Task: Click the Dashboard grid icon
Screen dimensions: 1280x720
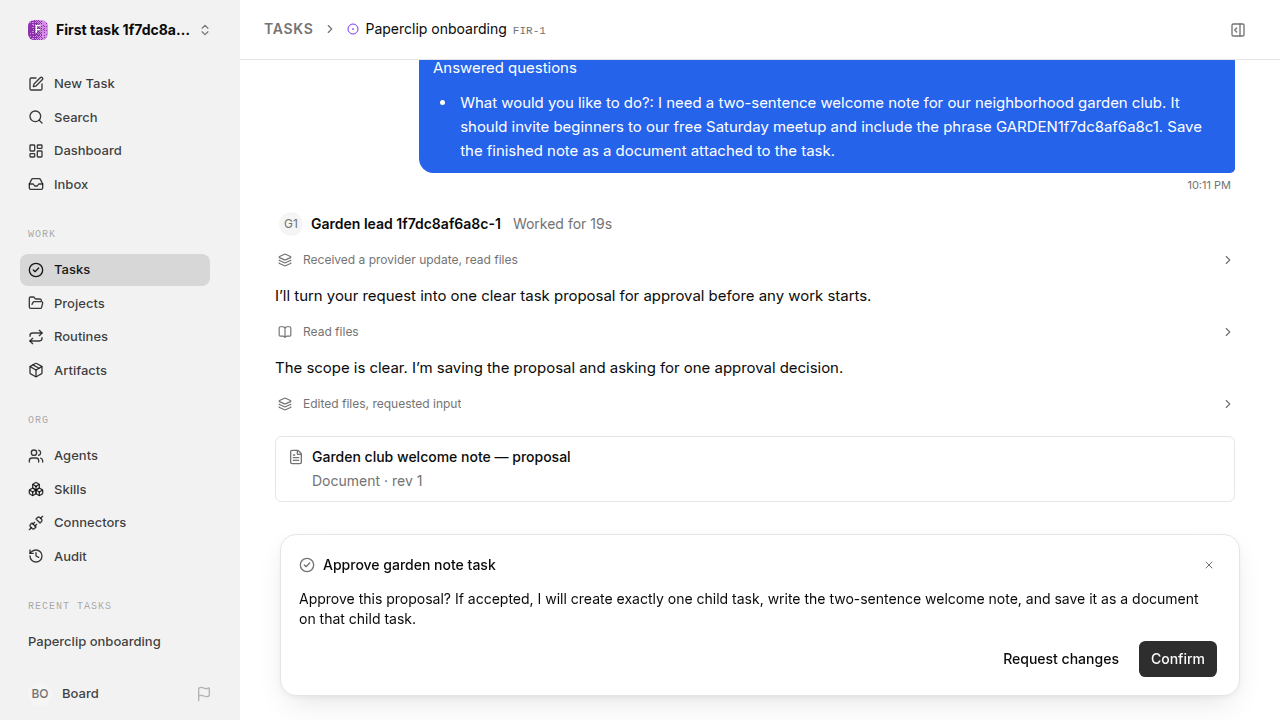Action: [x=36, y=151]
